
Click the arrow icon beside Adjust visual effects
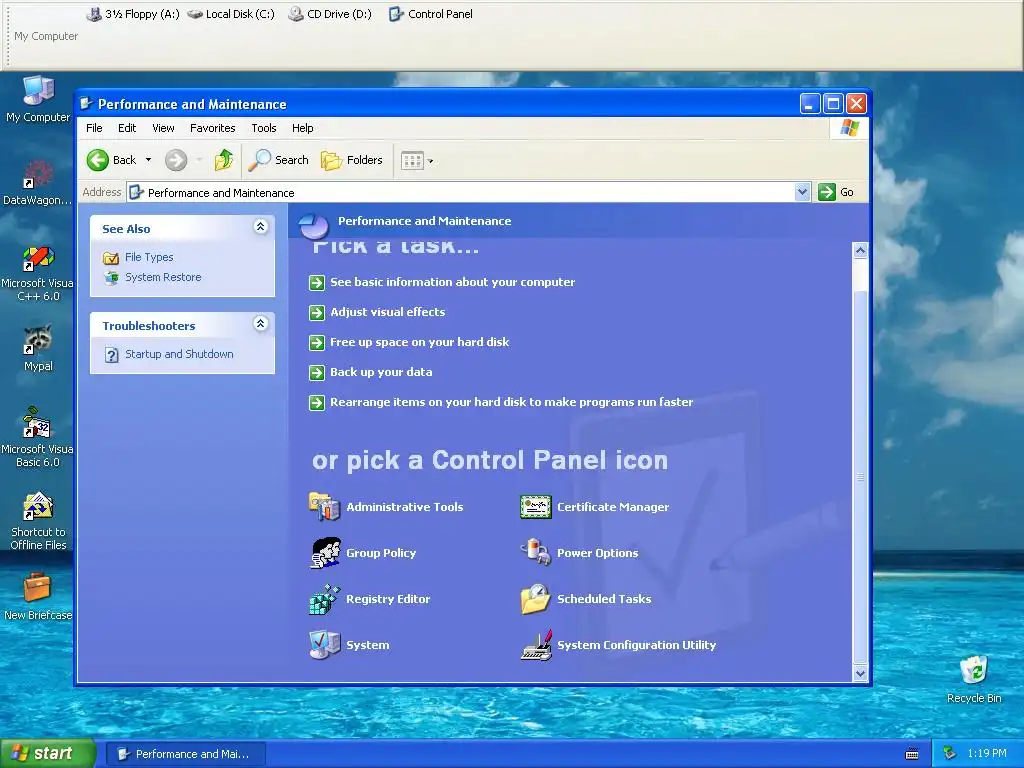[x=317, y=312]
